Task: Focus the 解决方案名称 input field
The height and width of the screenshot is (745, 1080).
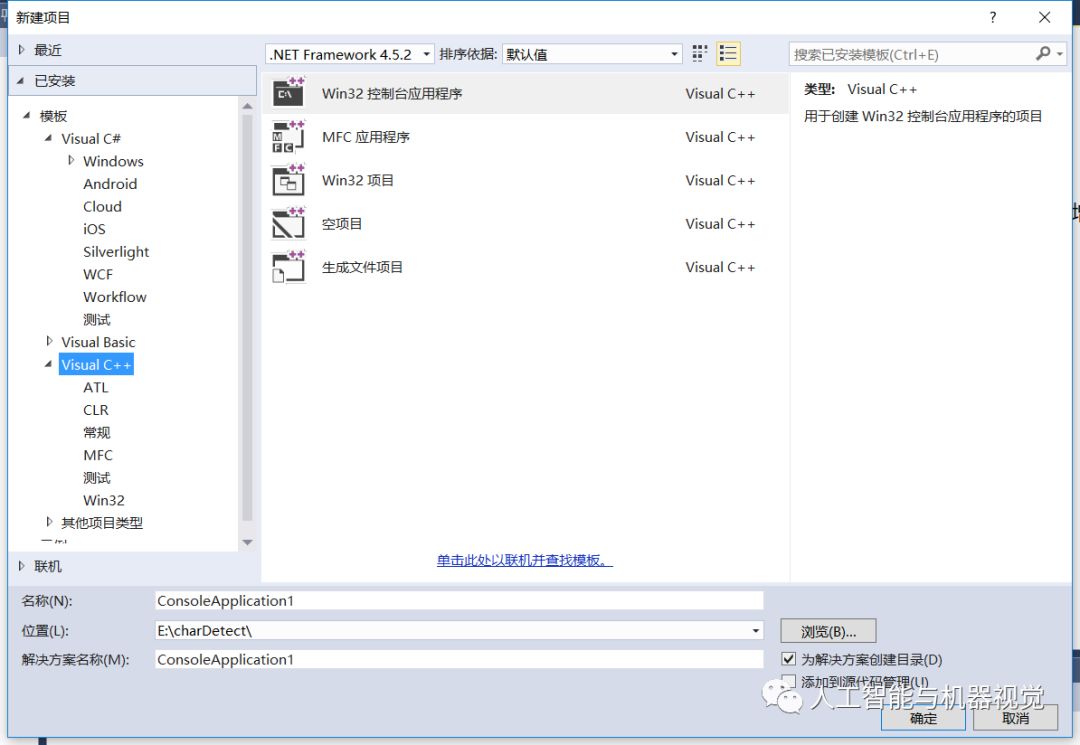Action: (459, 659)
